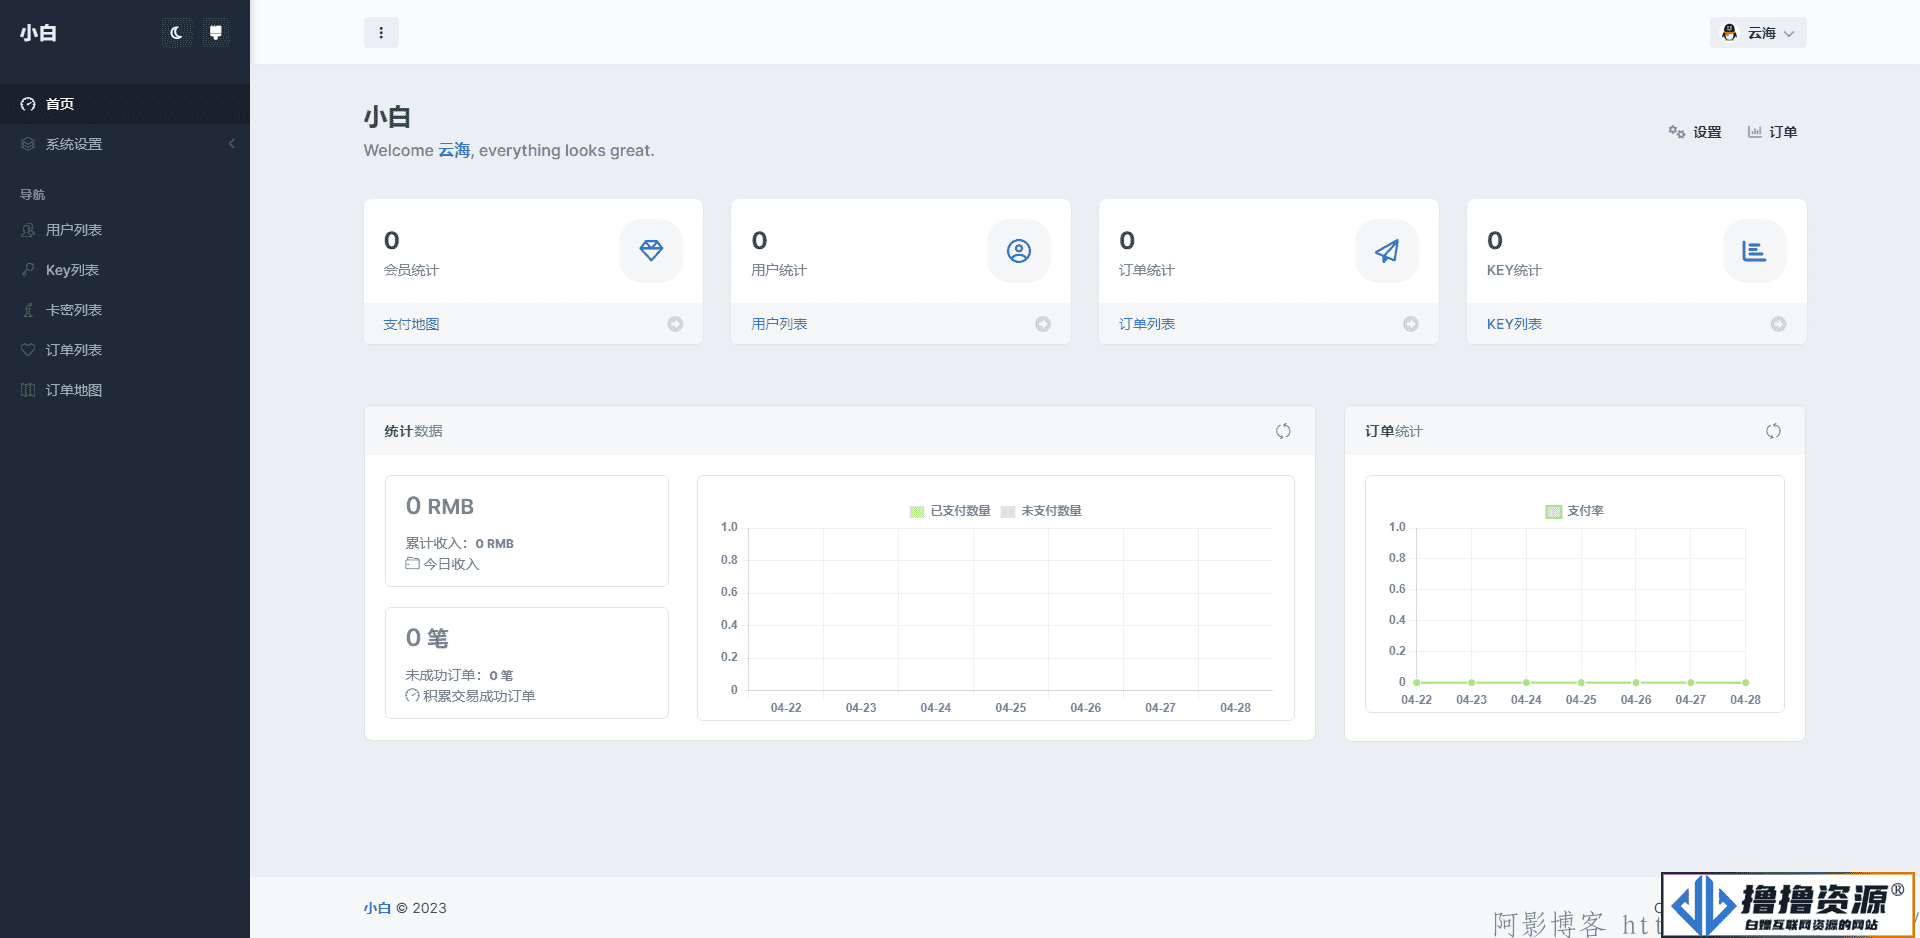1920x938 pixels.
Task: Click the 订单列表 sidebar heart icon
Action: (x=28, y=350)
